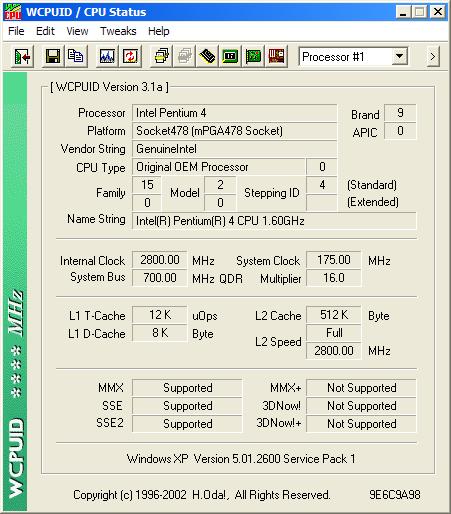451x514 pixels.
Task: Click the Multiplier value 16.0
Action: [333, 278]
